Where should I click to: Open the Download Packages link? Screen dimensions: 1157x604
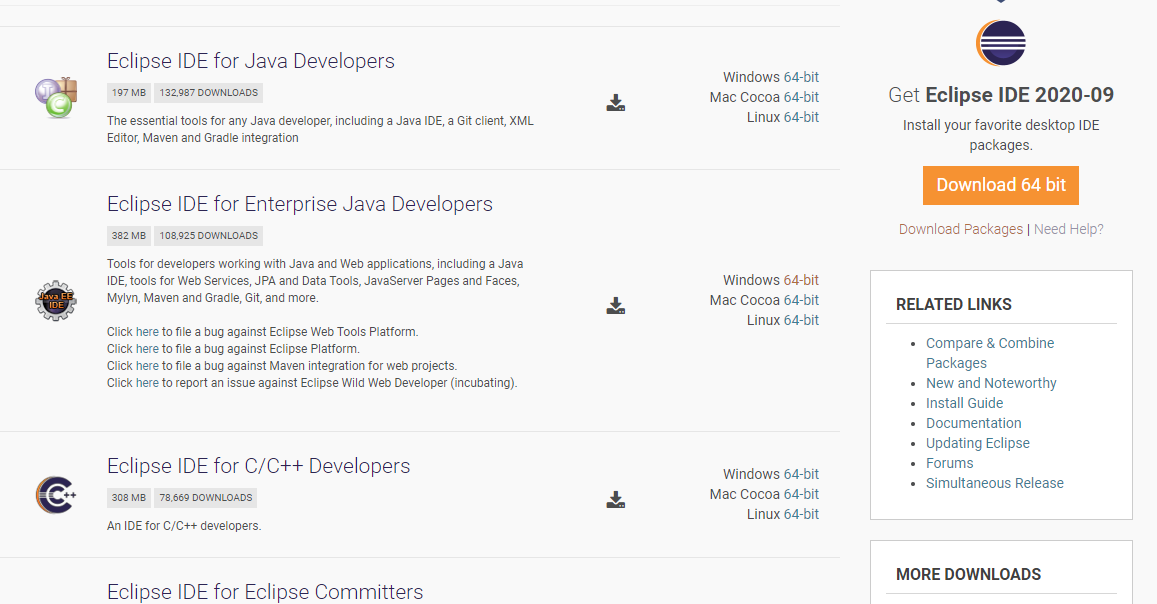point(961,229)
